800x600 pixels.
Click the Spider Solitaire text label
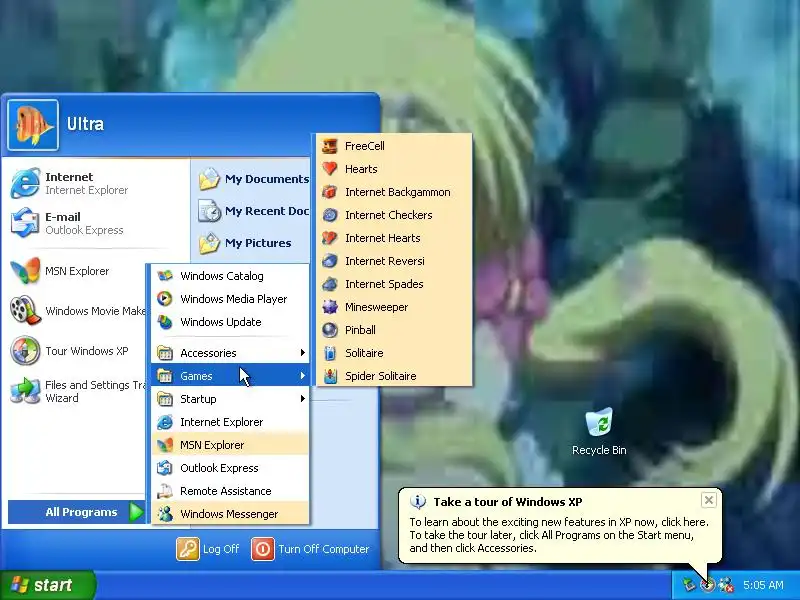point(381,376)
